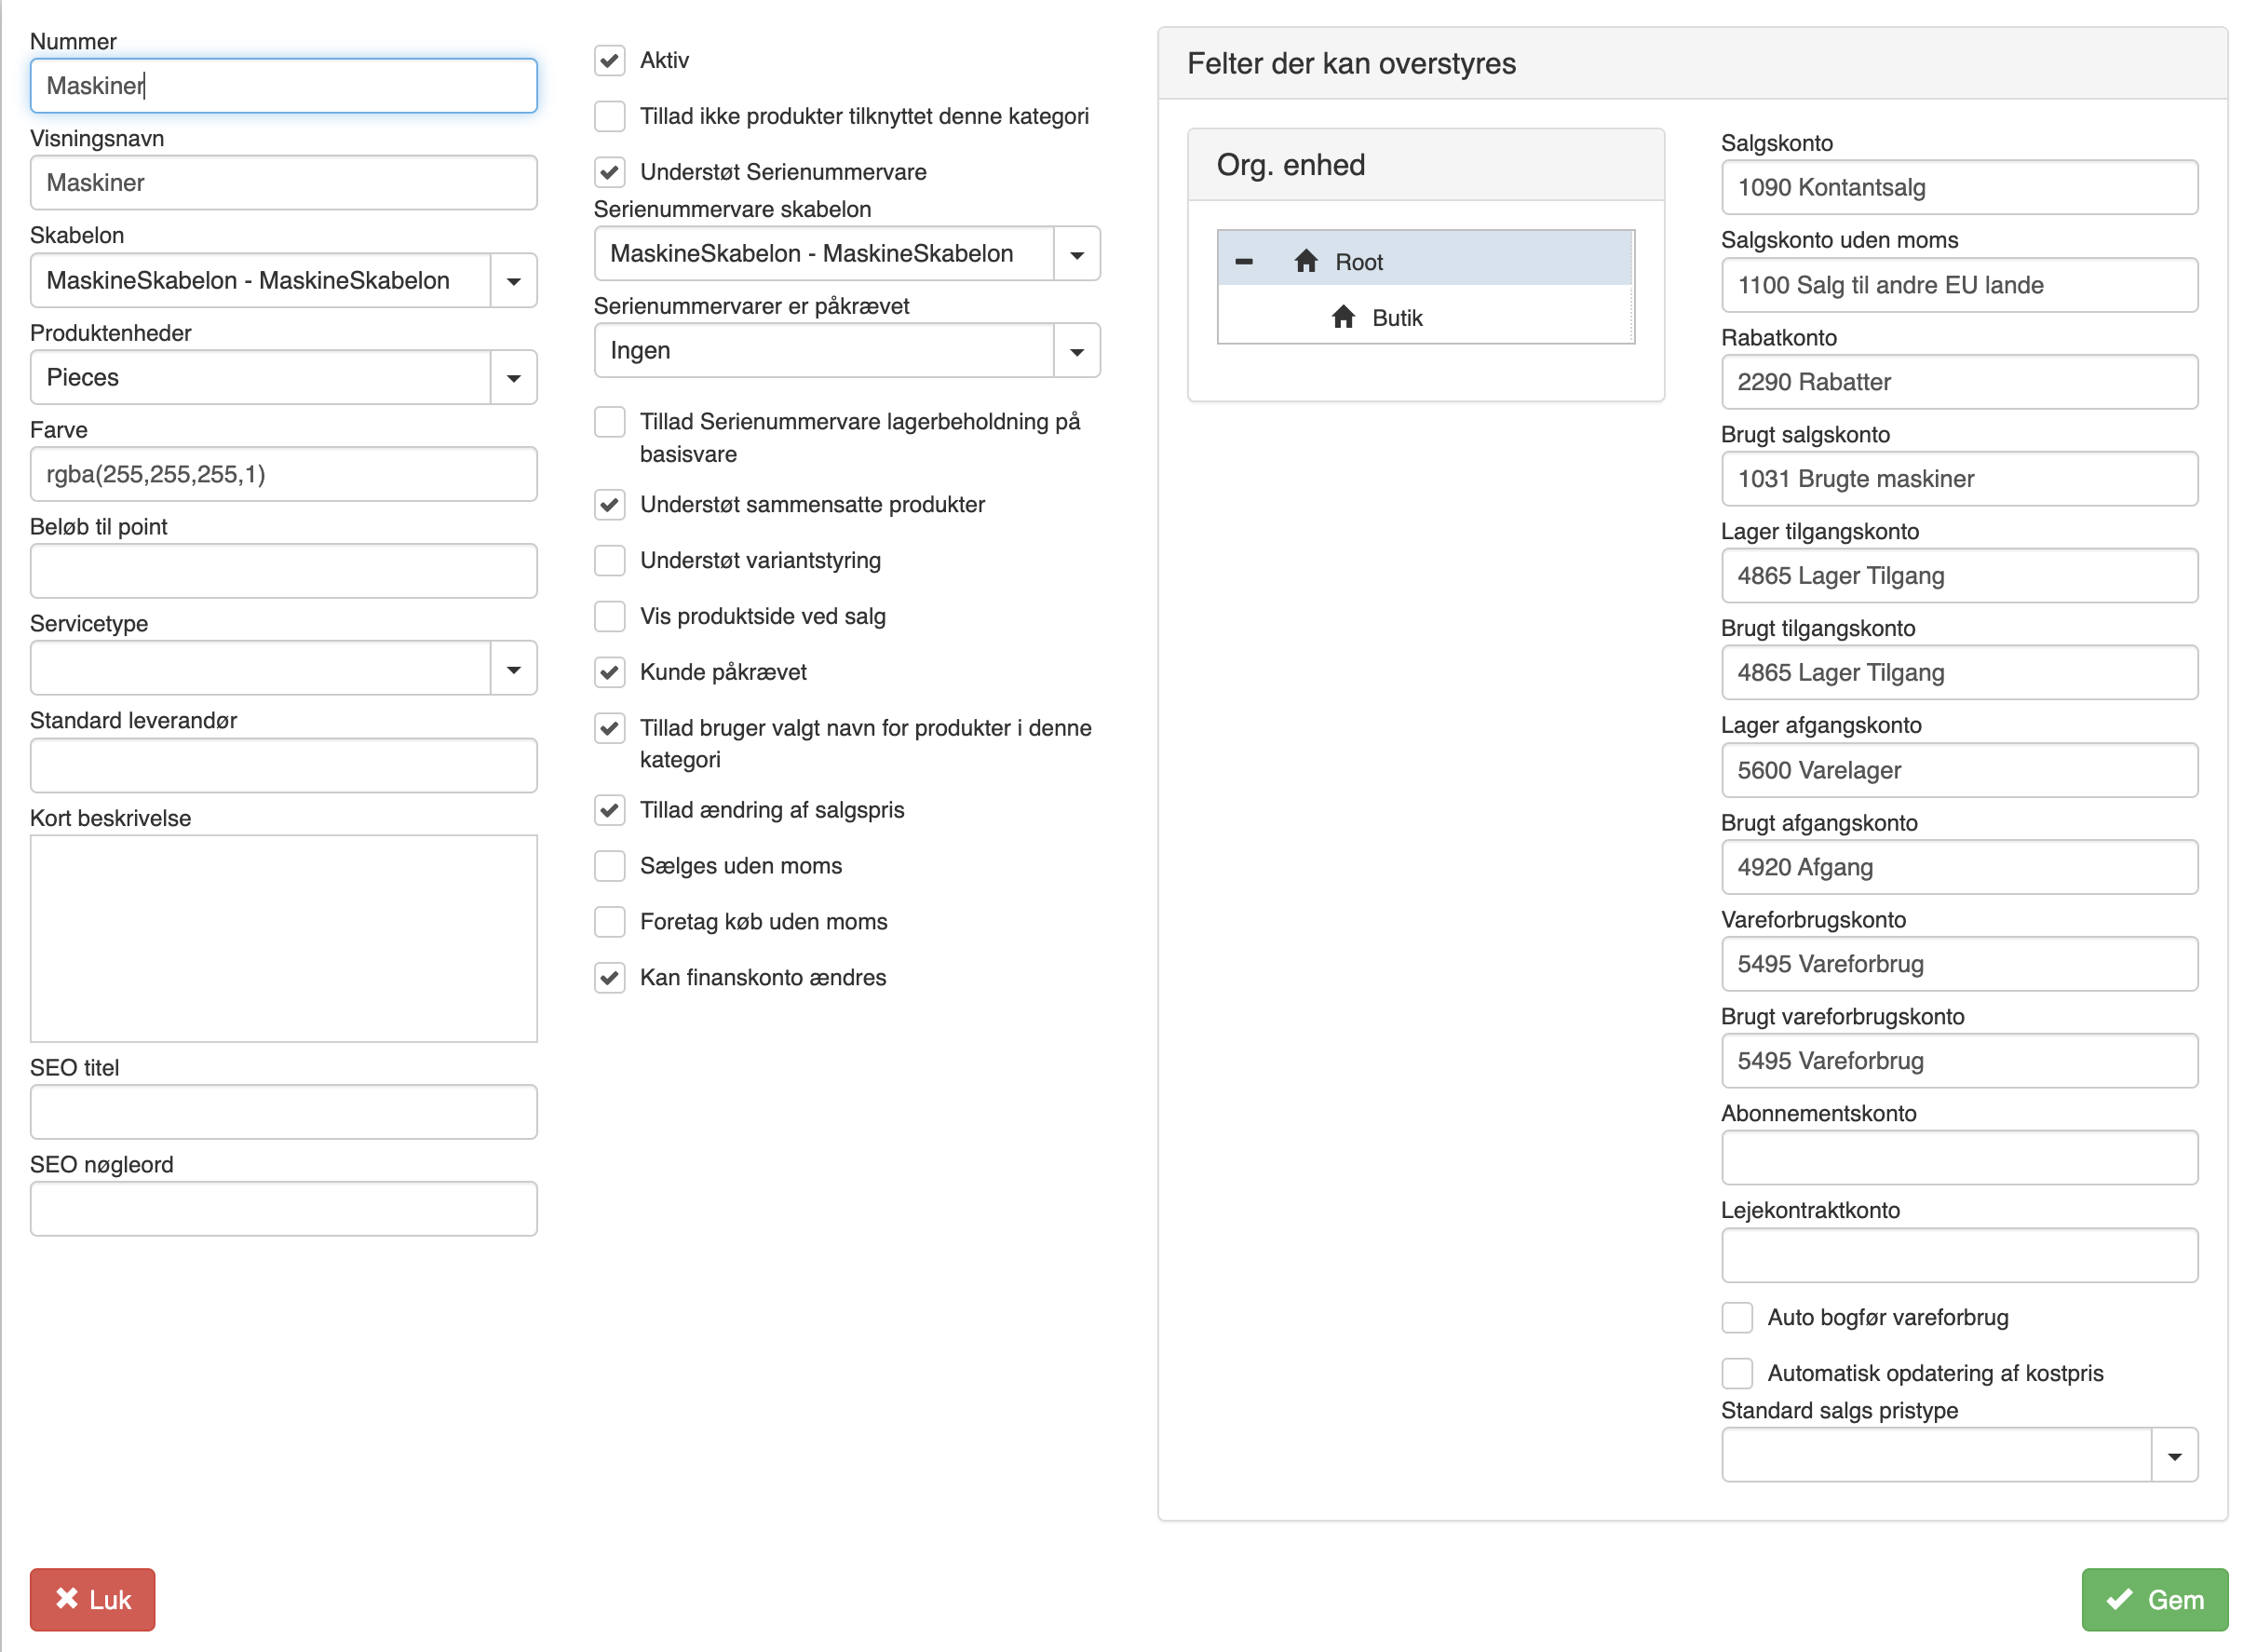
Task: Select the Root org unit
Action: (x=1425, y=258)
